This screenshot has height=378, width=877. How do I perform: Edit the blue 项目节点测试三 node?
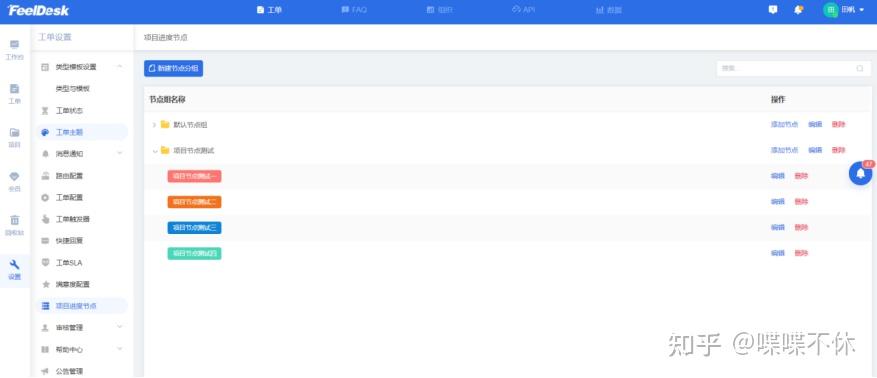pyautogui.click(x=777, y=228)
